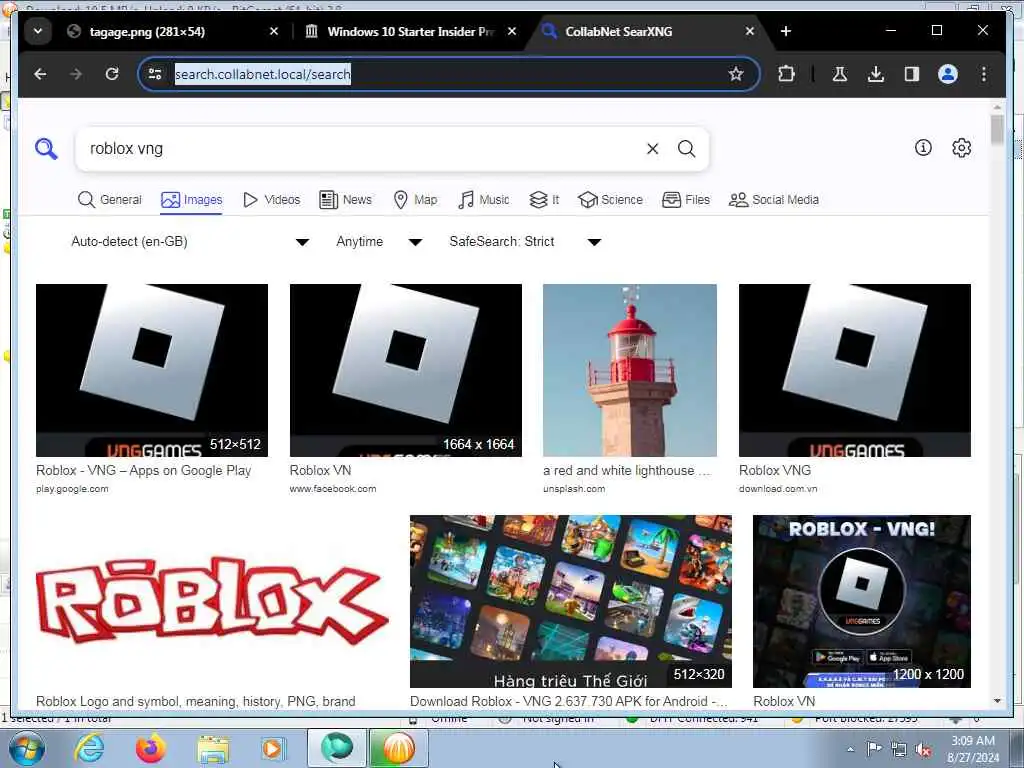Switch to tagage.png (281×54) tab
The width and height of the screenshot is (1024, 768).
tap(148, 31)
